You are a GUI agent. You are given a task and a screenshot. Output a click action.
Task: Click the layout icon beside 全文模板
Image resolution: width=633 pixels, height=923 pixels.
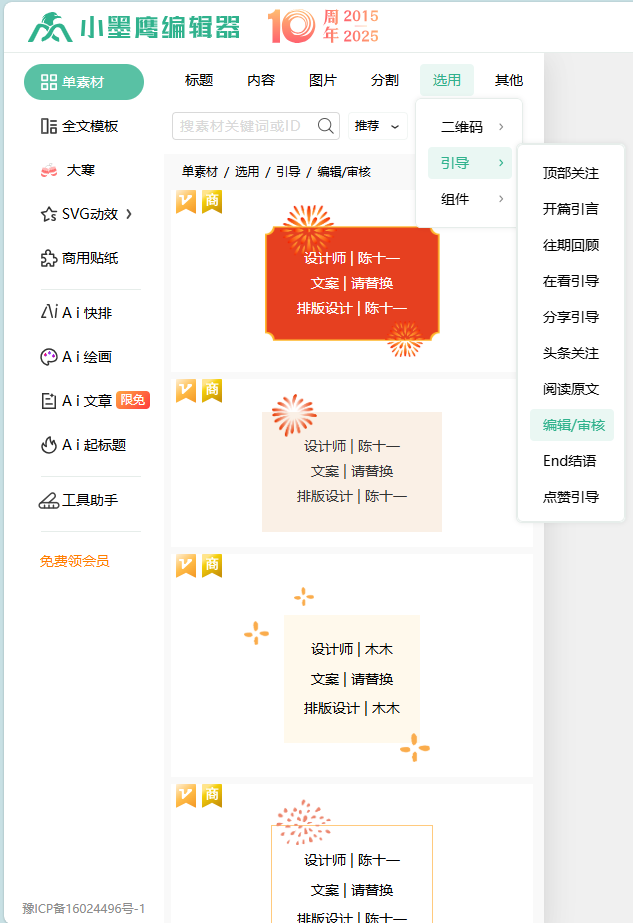click(x=49, y=126)
